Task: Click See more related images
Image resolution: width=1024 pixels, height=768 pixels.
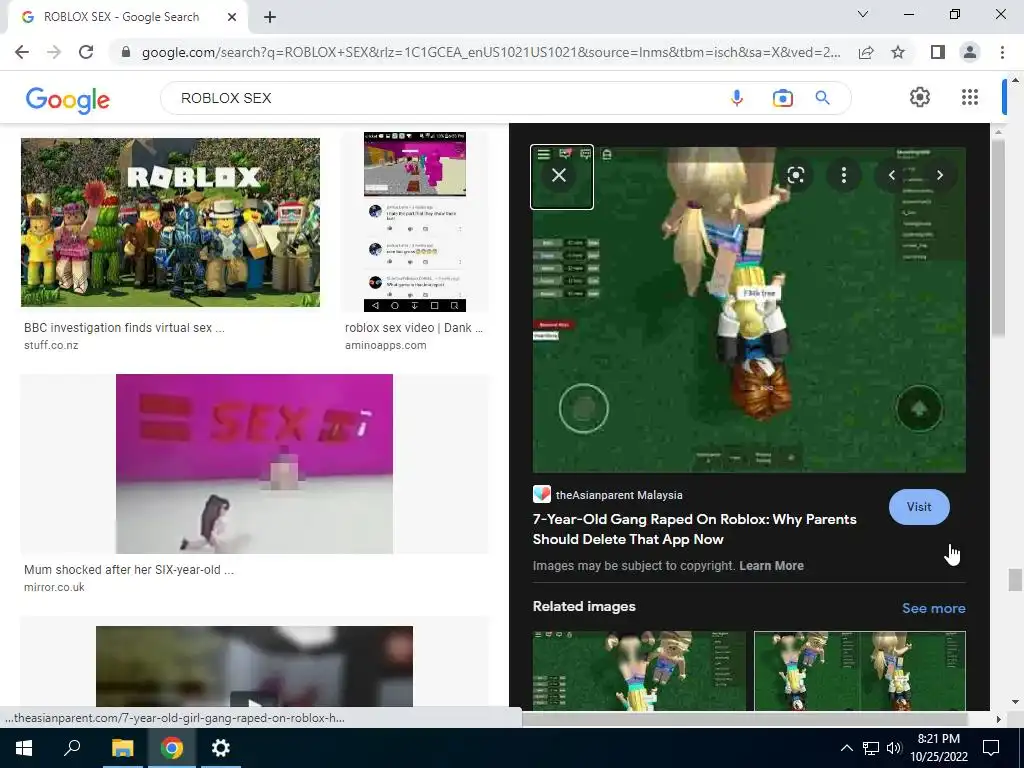Action: click(x=933, y=608)
